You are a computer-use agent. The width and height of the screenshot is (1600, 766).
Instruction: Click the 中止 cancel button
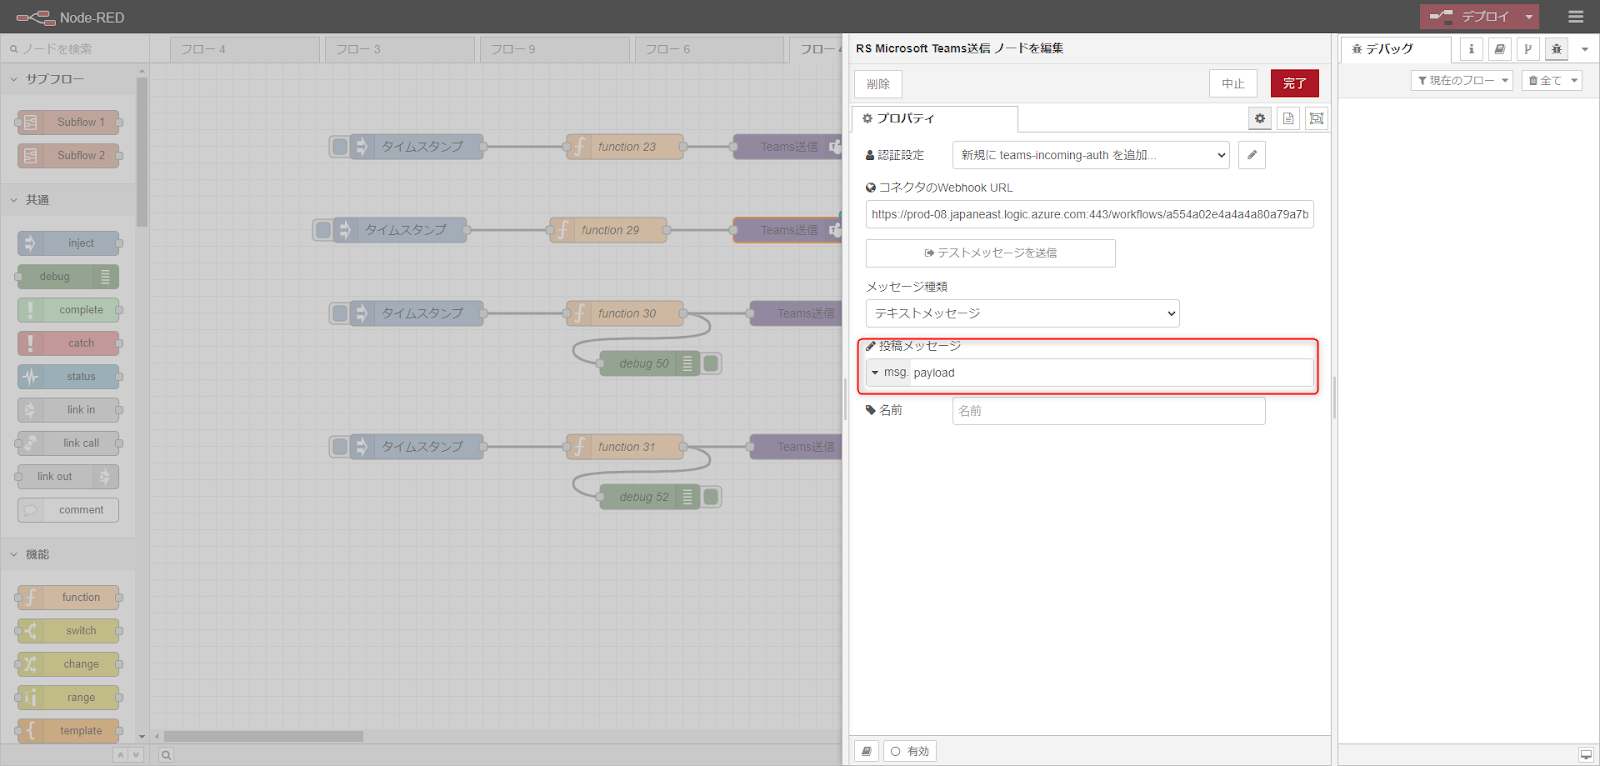[x=1233, y=84]
